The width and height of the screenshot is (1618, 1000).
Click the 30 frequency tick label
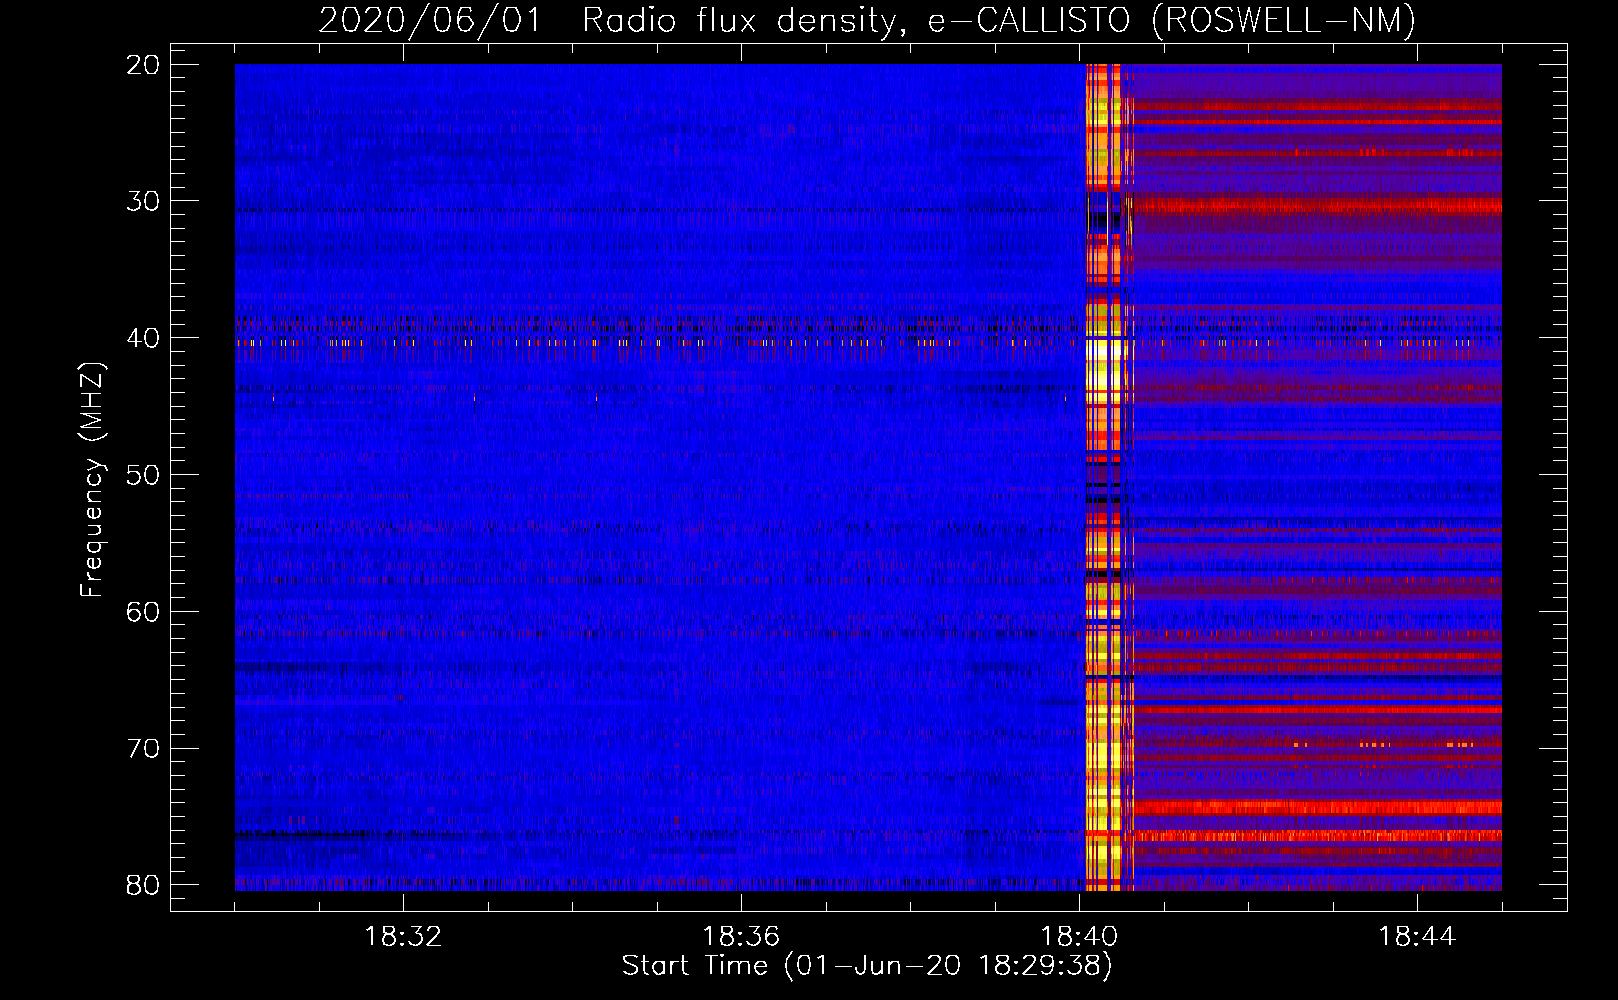(144, 201)
